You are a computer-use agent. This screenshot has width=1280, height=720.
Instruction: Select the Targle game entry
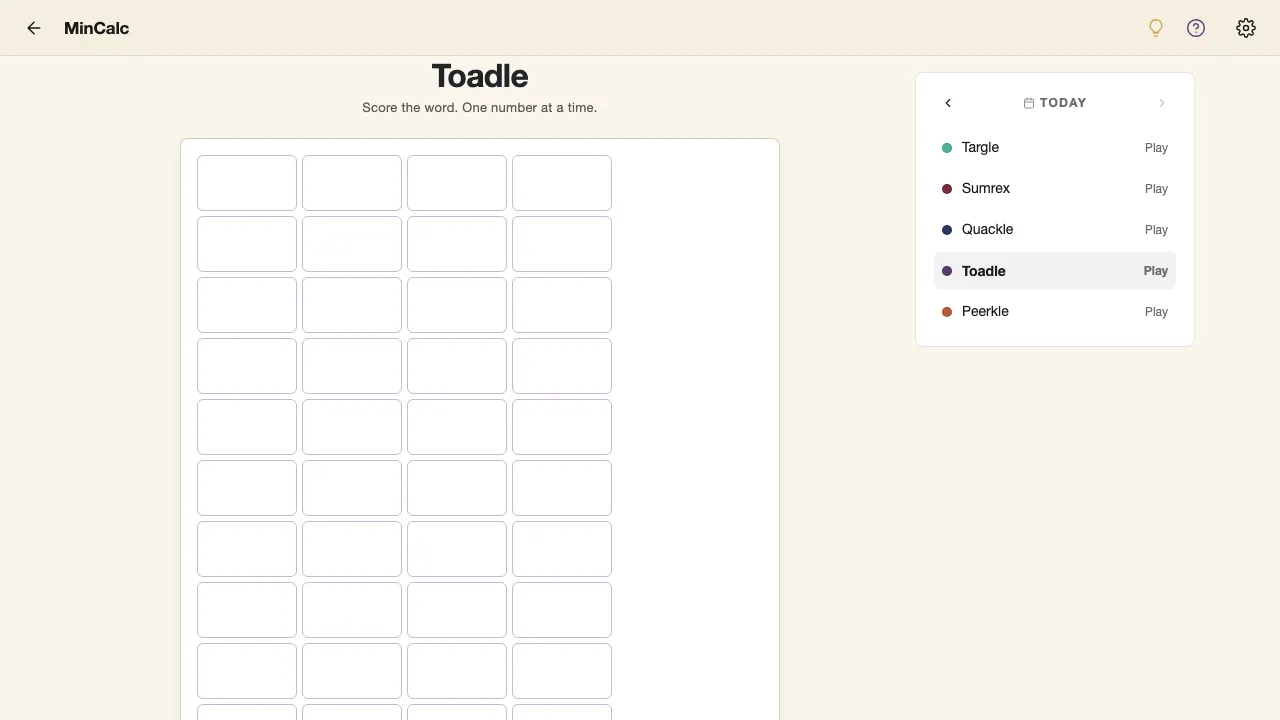pos(1055,148)
